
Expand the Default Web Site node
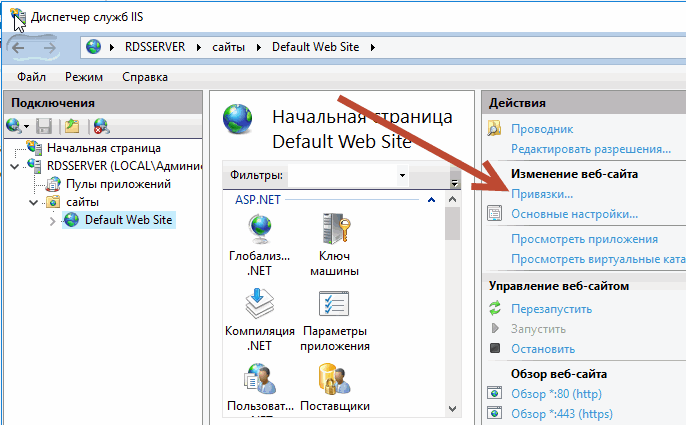(52, 220)
